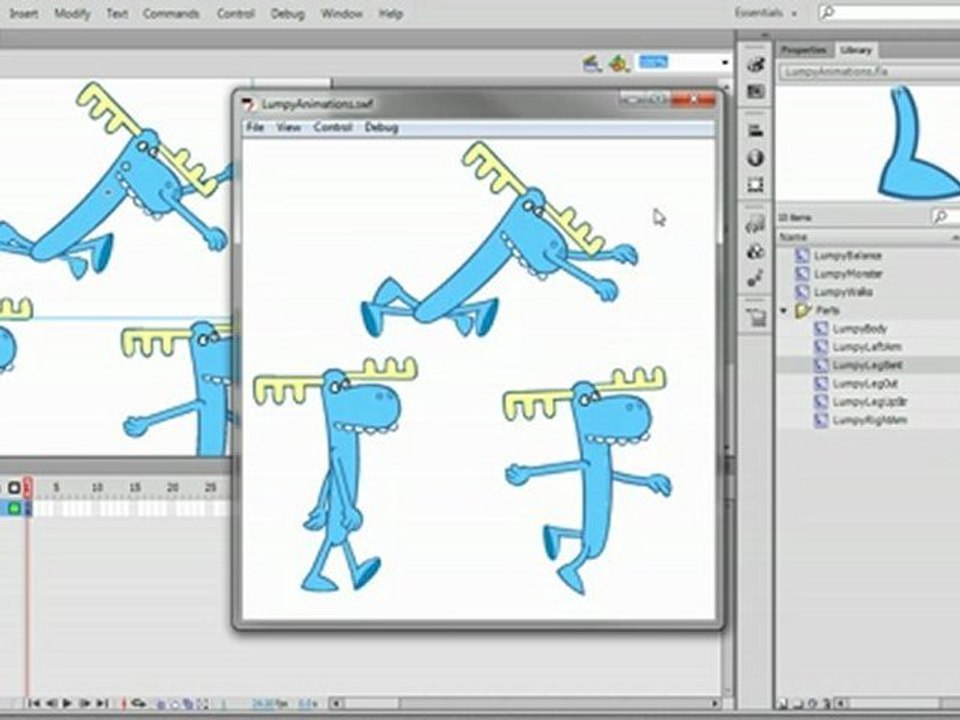960x720 pixels.
Task: Select the LumpyLeftArm symbol in the Library
Action: point(869,347)
